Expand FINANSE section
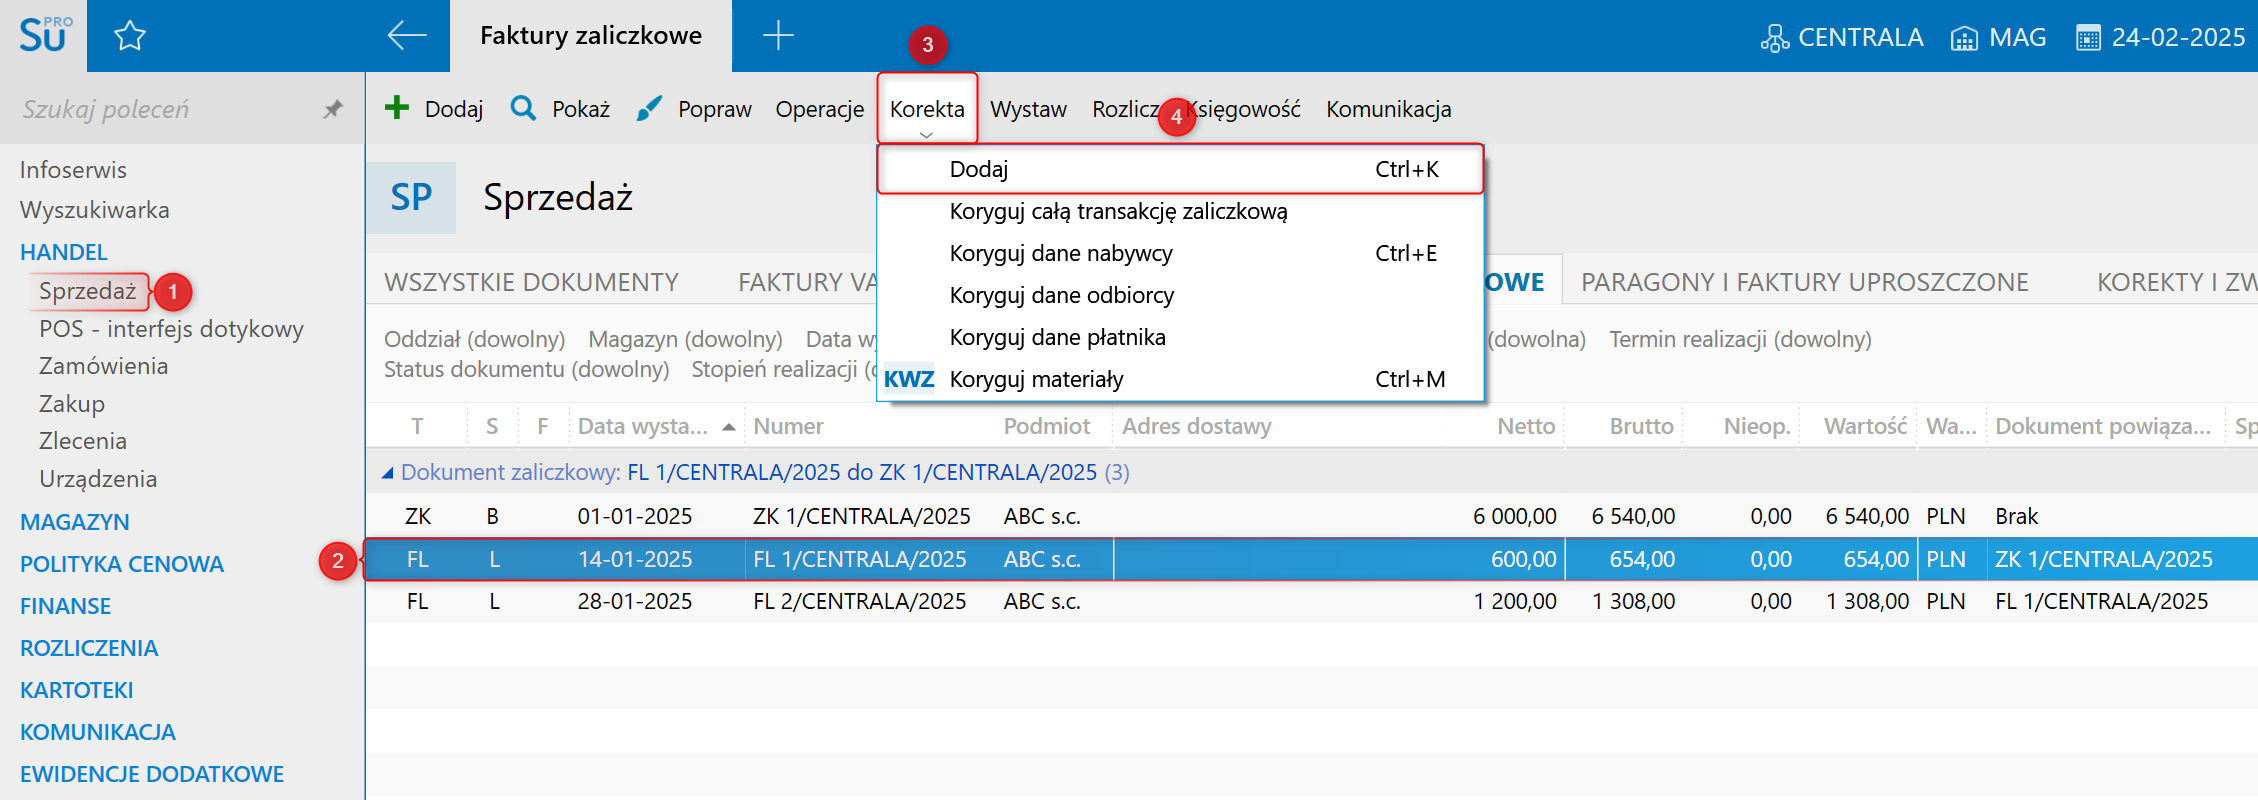This screenshot has width=2258, height=800. [66, 606]
